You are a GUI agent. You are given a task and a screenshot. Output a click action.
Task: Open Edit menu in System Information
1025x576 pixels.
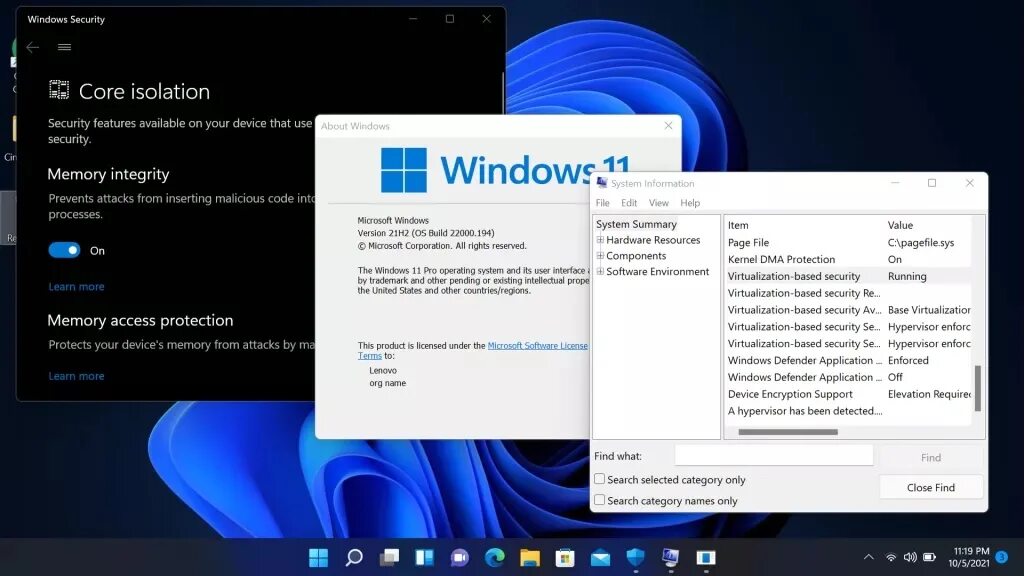tap(629, 203)
